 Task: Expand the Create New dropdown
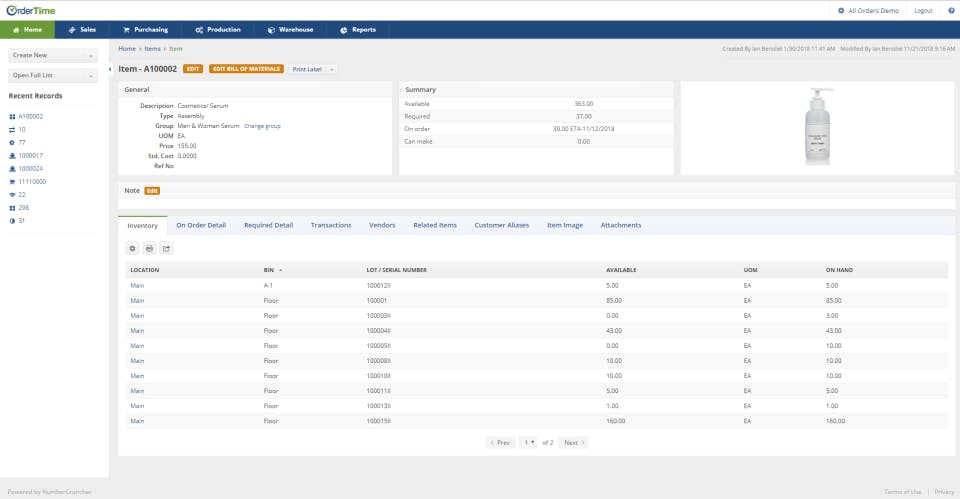[x=53, y=56]
